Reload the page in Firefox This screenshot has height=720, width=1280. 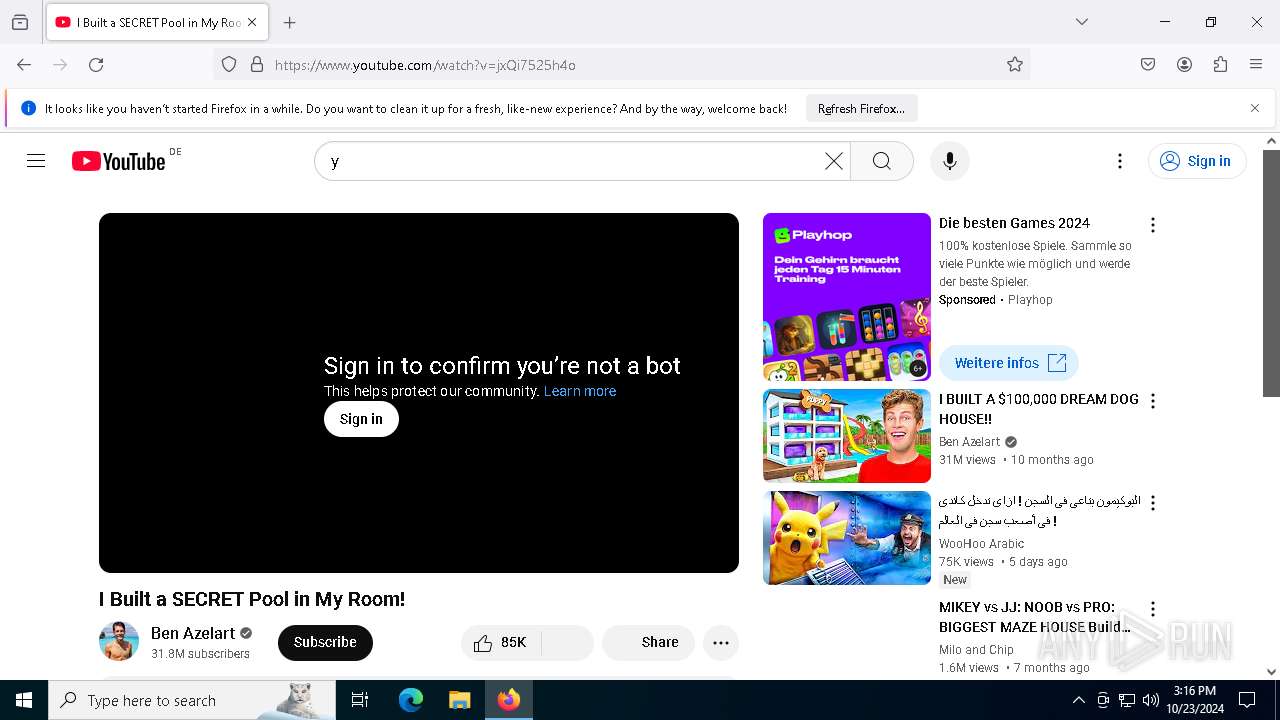[x=96, y=65]
